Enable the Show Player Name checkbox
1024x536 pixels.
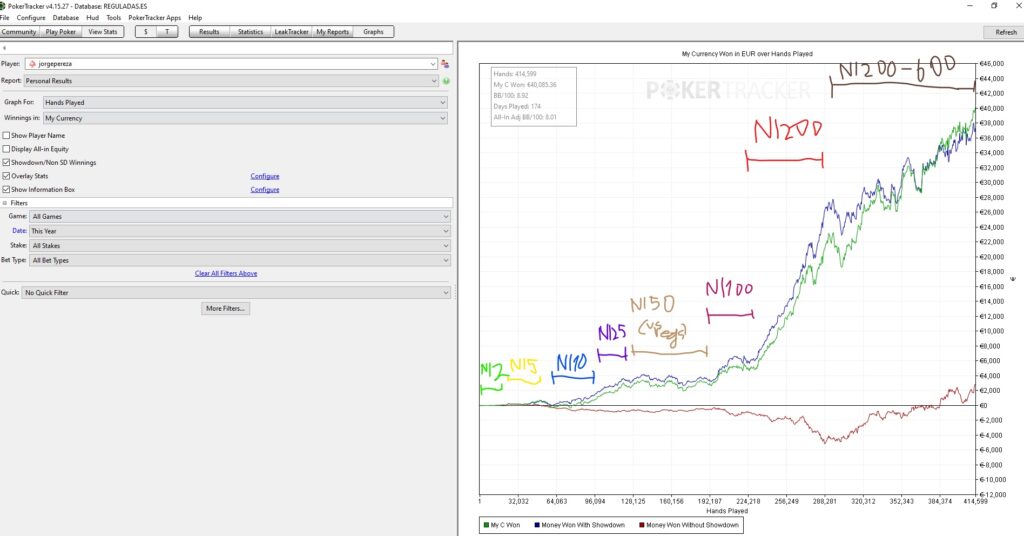pyautogui.click(x=7, y=135)
